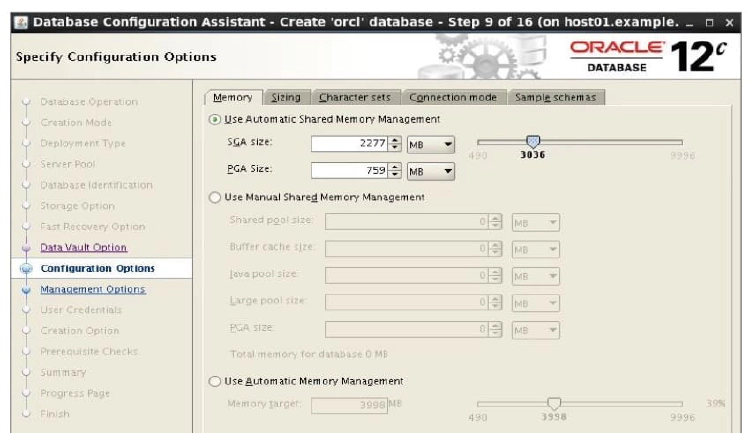Click the Finish step
The image size is (750, 433).
pyautogui.click(x=55, y=414)
